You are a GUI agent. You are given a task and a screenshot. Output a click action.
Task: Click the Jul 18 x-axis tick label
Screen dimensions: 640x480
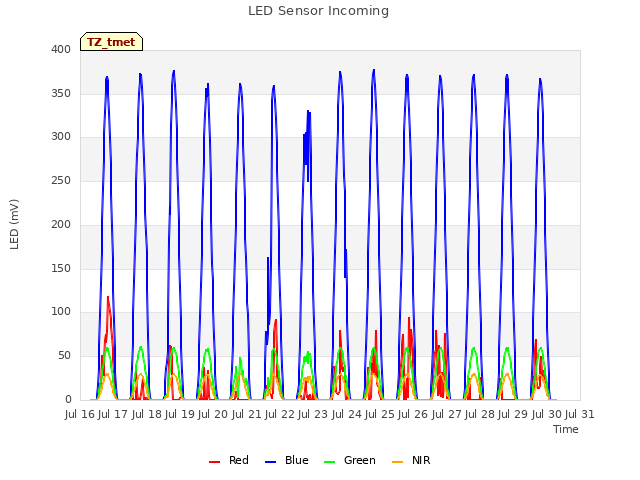pyautogui.click(x=147, y=414)
